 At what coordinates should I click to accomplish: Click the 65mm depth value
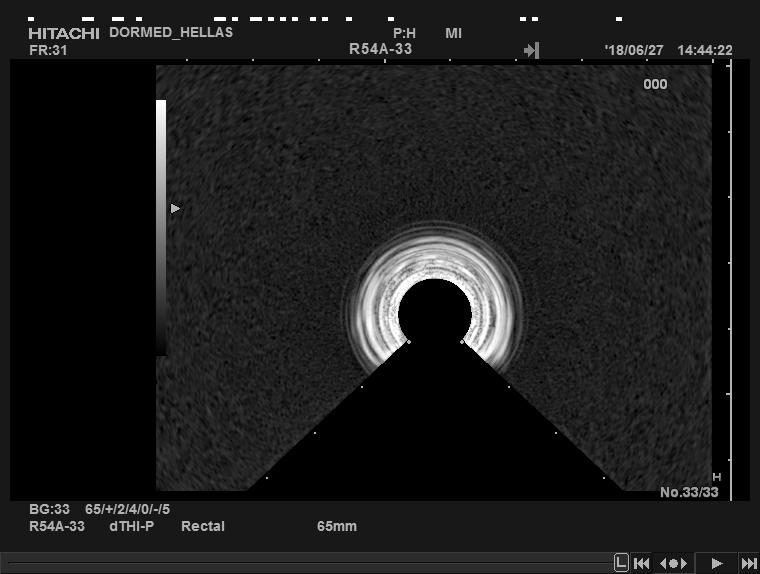coord(336,526)
